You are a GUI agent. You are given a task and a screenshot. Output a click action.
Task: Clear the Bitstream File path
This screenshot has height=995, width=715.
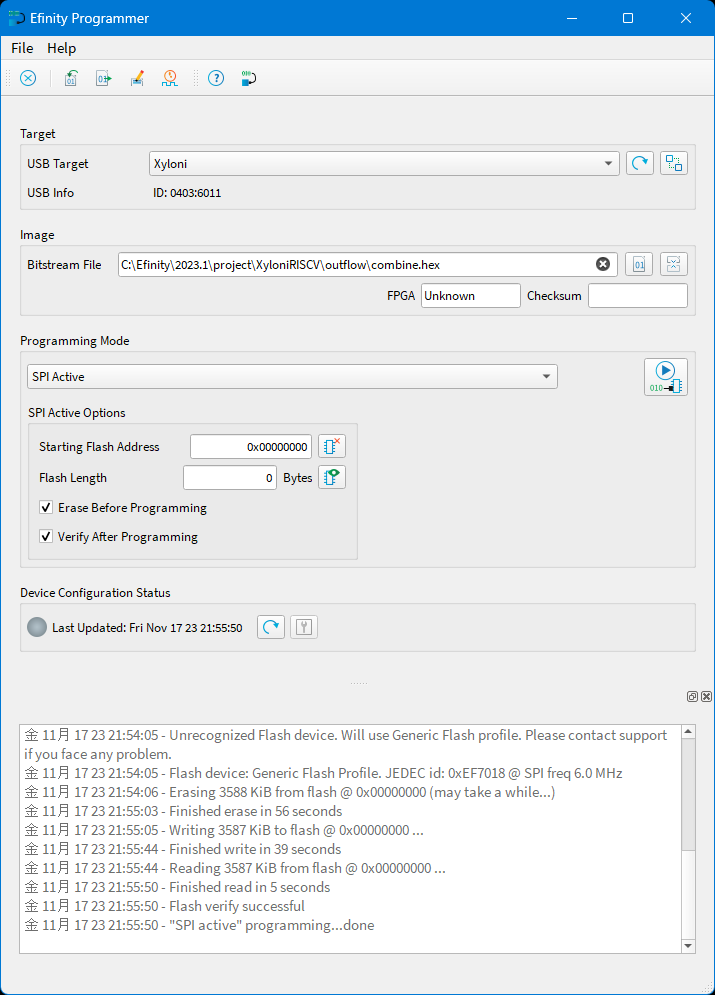pyautogui.click(x=603, y=264)
